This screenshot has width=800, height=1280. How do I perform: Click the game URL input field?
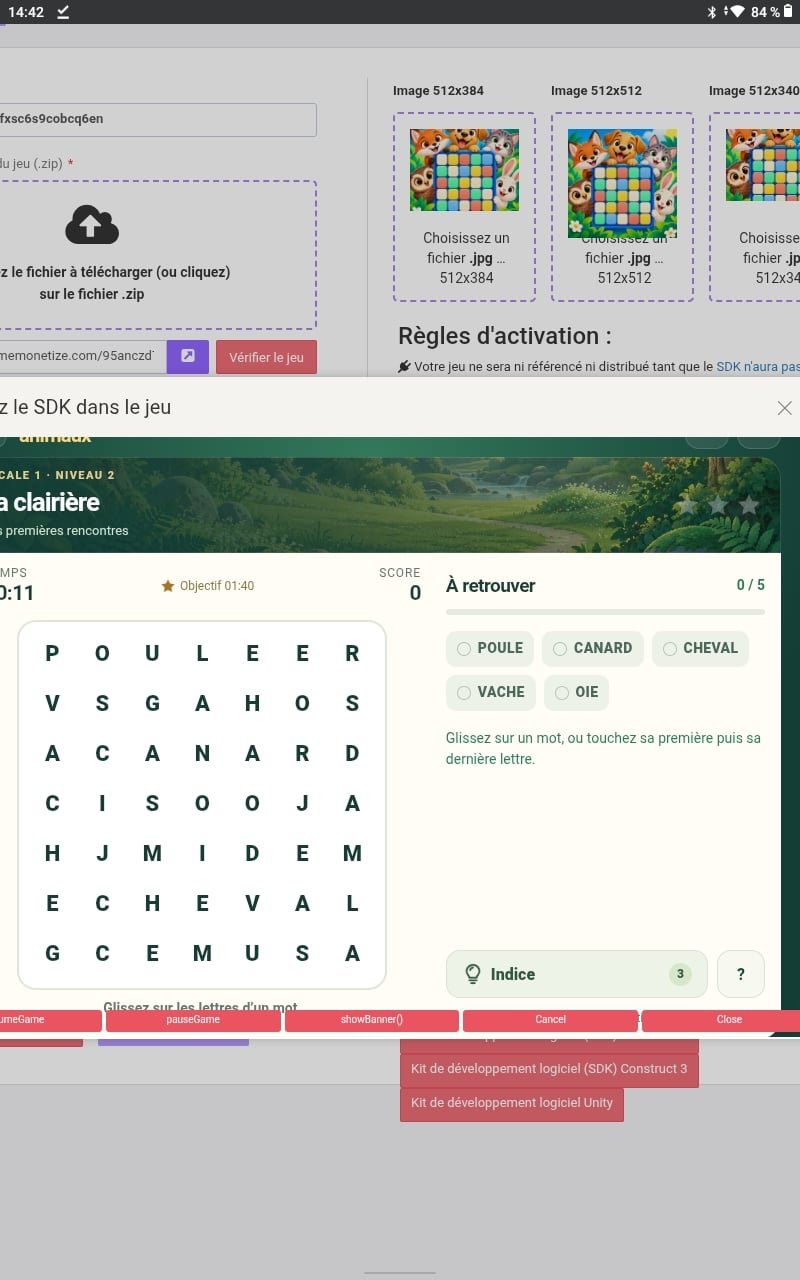coord(83,357)
